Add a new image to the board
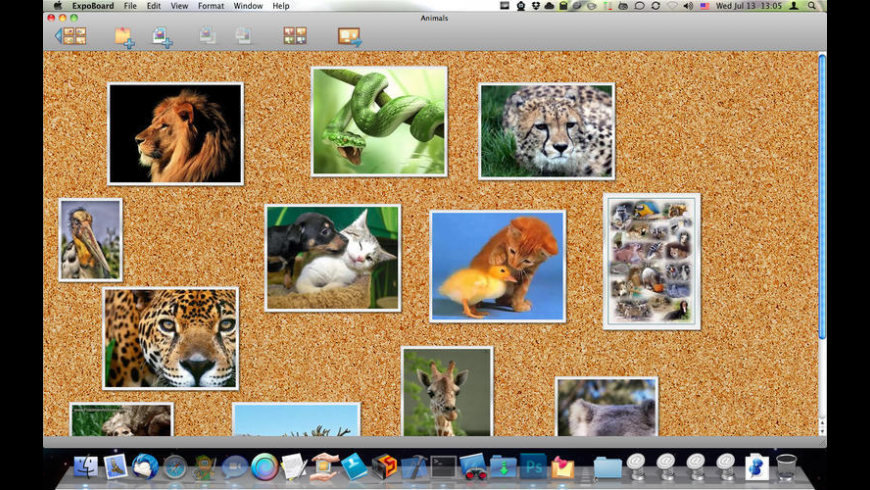This screenshot has width=870, height=490. 162,37
